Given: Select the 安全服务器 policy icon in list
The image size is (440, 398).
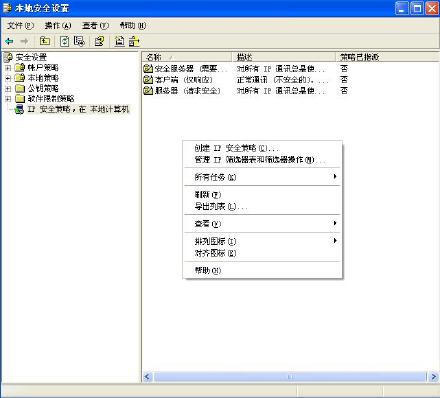Looking at the screenshot, I should pyautogui.click(x=148, y=69).
